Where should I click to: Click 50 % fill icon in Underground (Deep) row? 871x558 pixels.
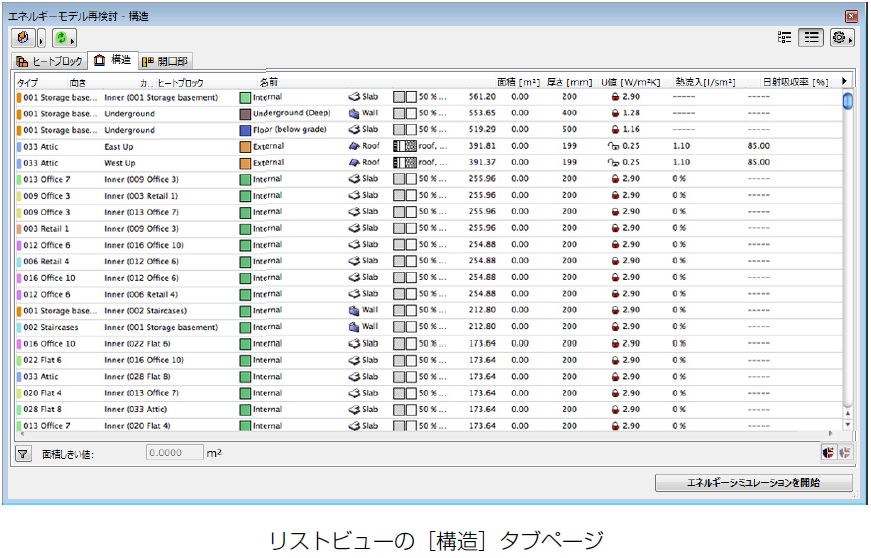coord(404,113)
